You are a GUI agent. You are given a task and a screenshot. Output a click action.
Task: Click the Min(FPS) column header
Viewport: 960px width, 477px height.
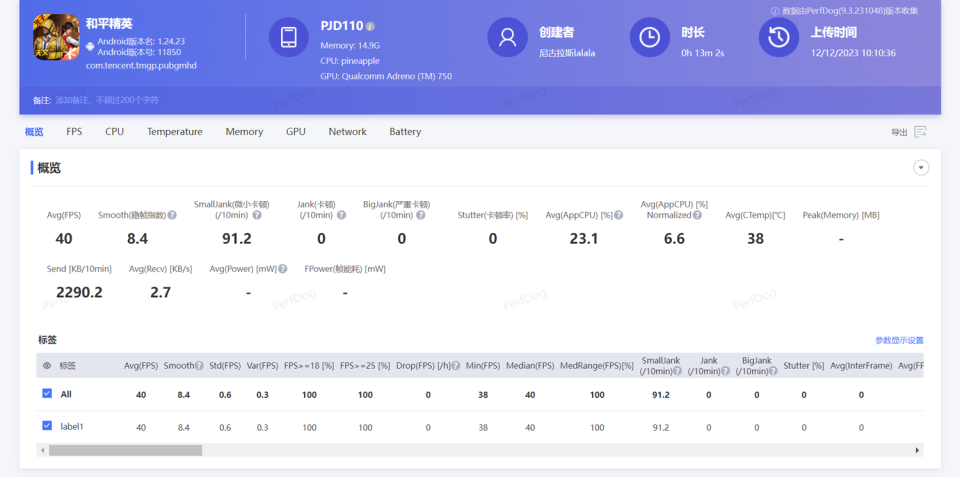[x=483, y=366]
